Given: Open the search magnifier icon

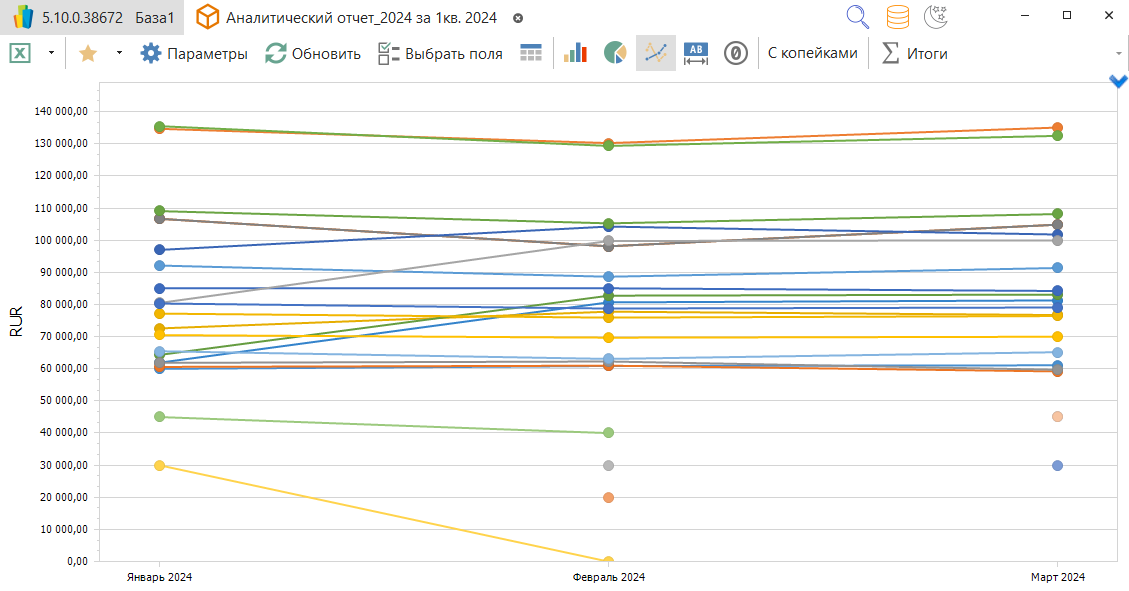Looking at the screenshot, I should tap(858, 17).
